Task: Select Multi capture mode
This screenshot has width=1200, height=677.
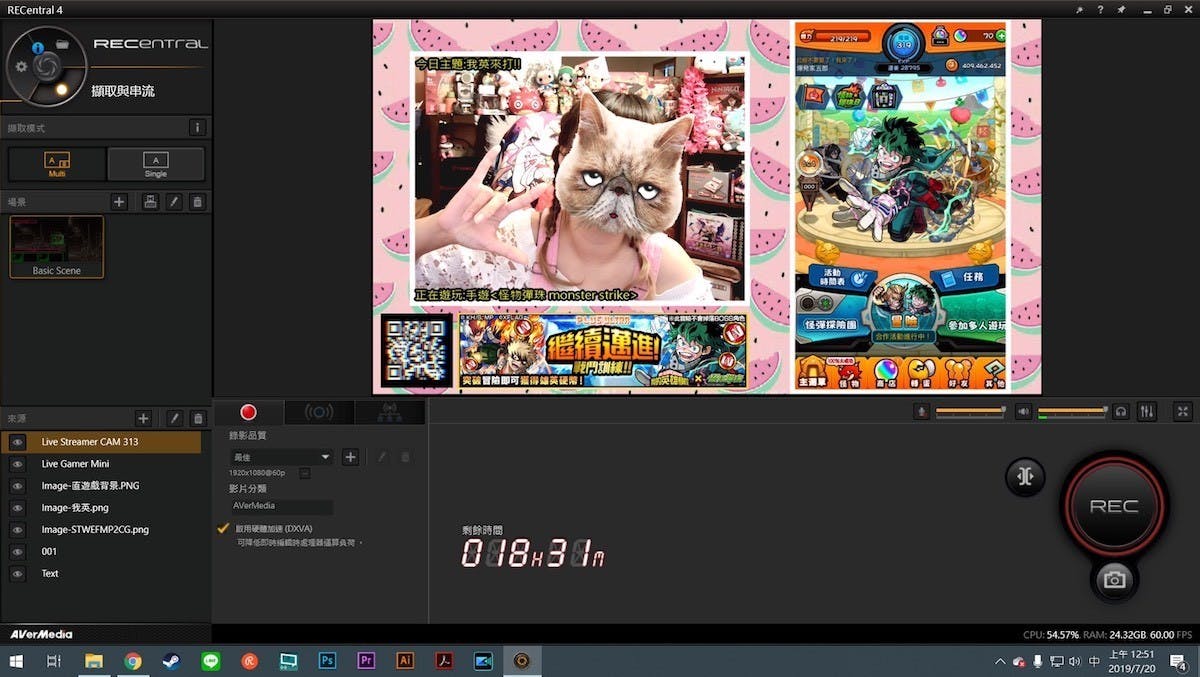Action: [57, 164]
